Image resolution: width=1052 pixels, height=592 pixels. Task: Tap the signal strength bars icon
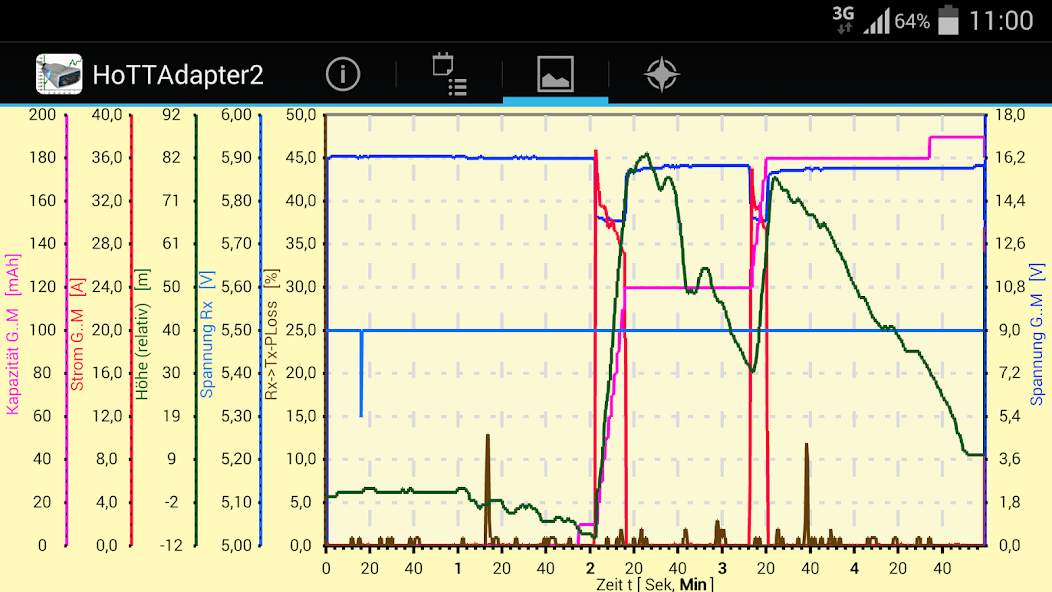click(x=877, y=21)
